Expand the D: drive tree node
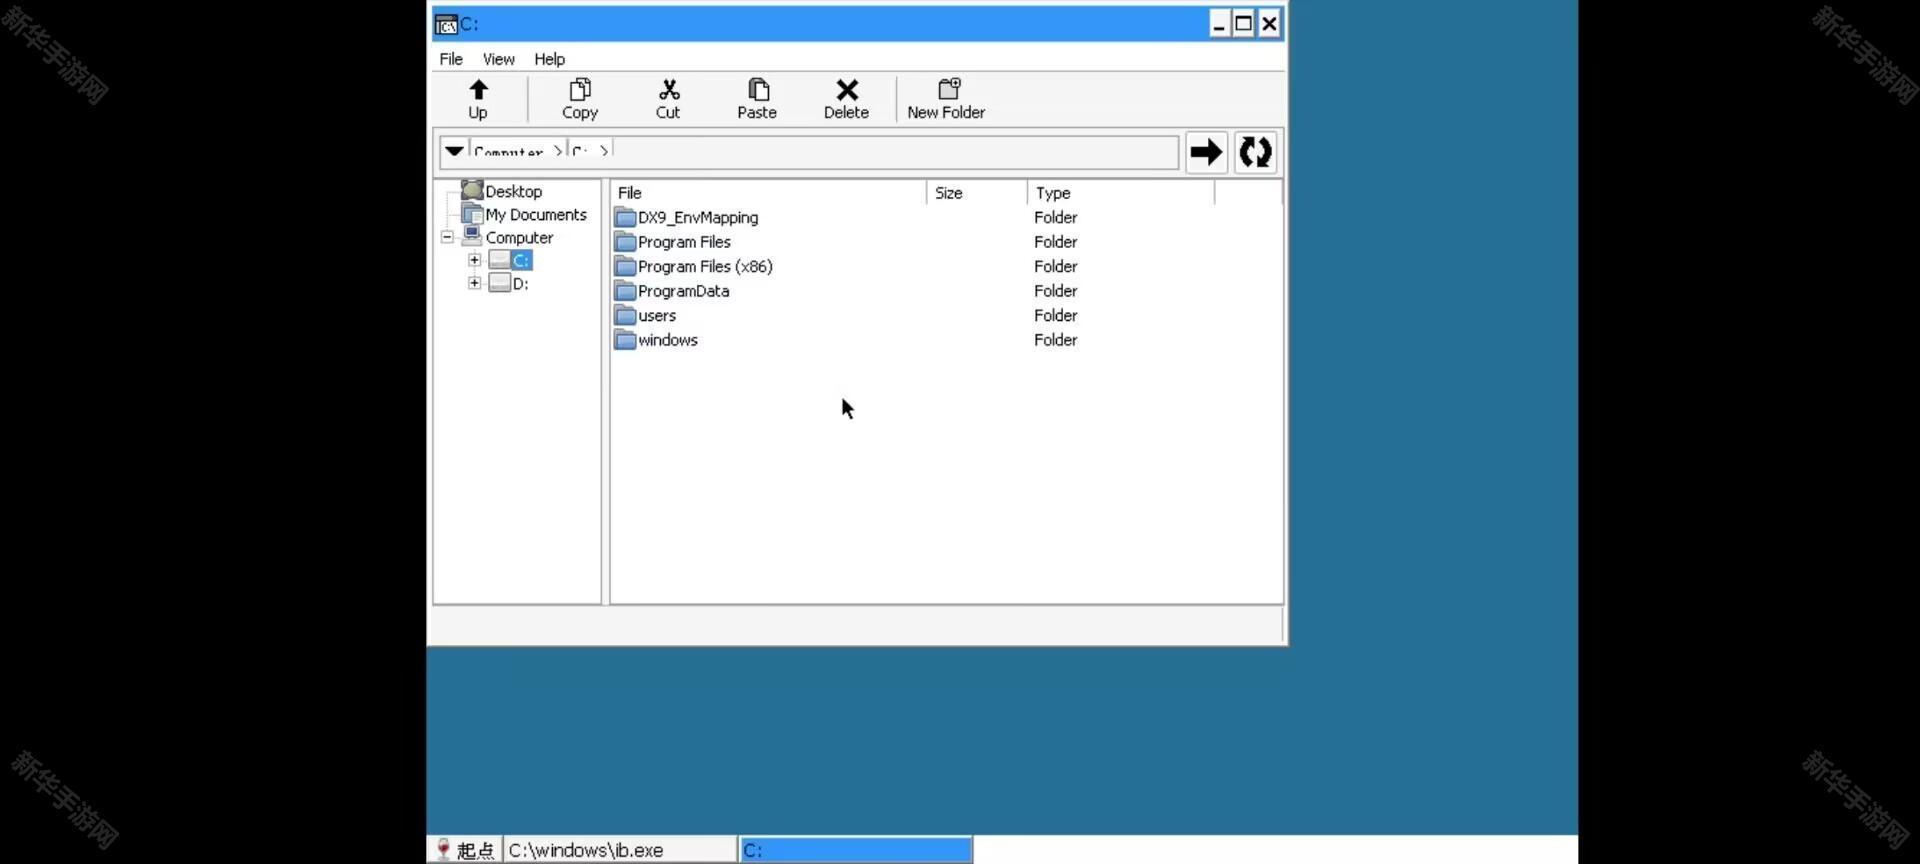 pos(475,283)
